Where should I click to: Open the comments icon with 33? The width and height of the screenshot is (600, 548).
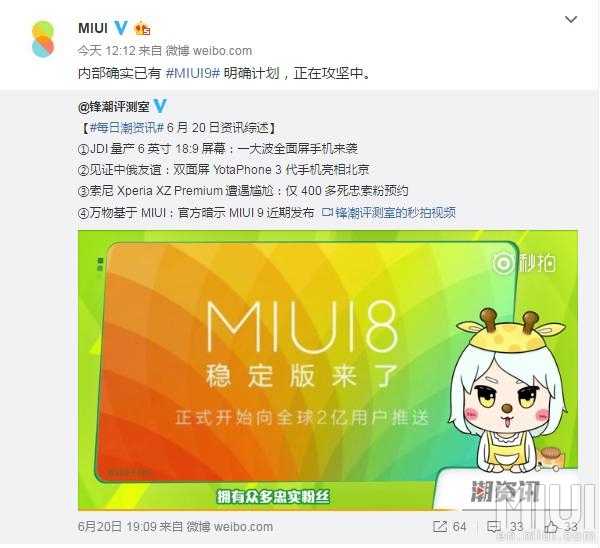tap(505, 527)
